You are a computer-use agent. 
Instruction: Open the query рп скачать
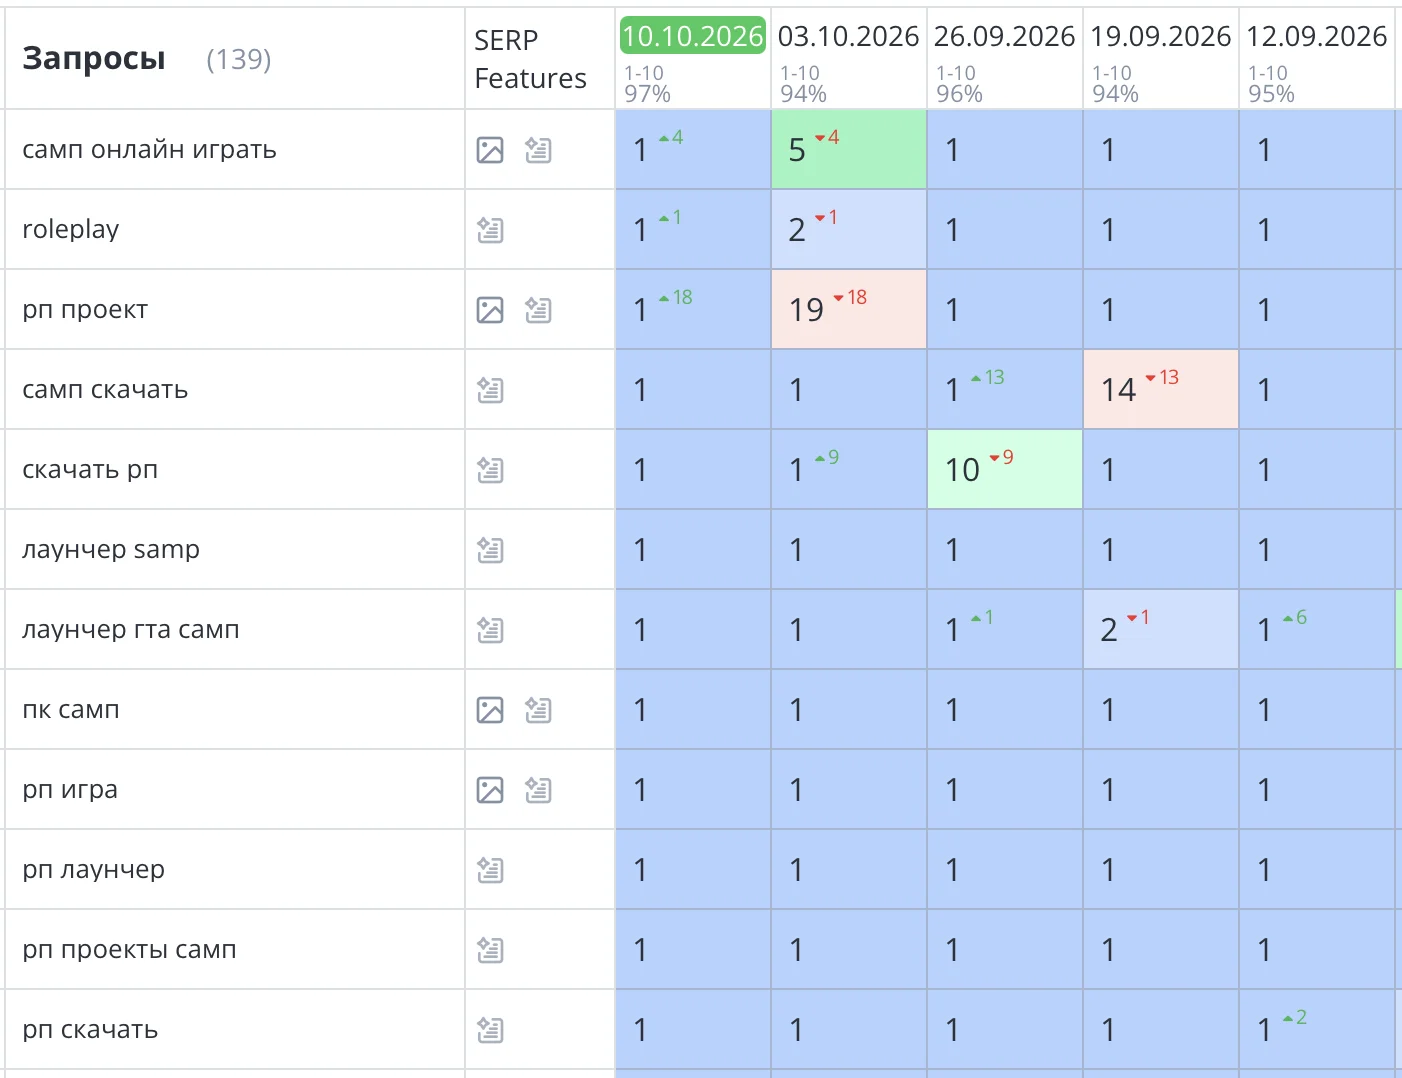coord(90,1030)
